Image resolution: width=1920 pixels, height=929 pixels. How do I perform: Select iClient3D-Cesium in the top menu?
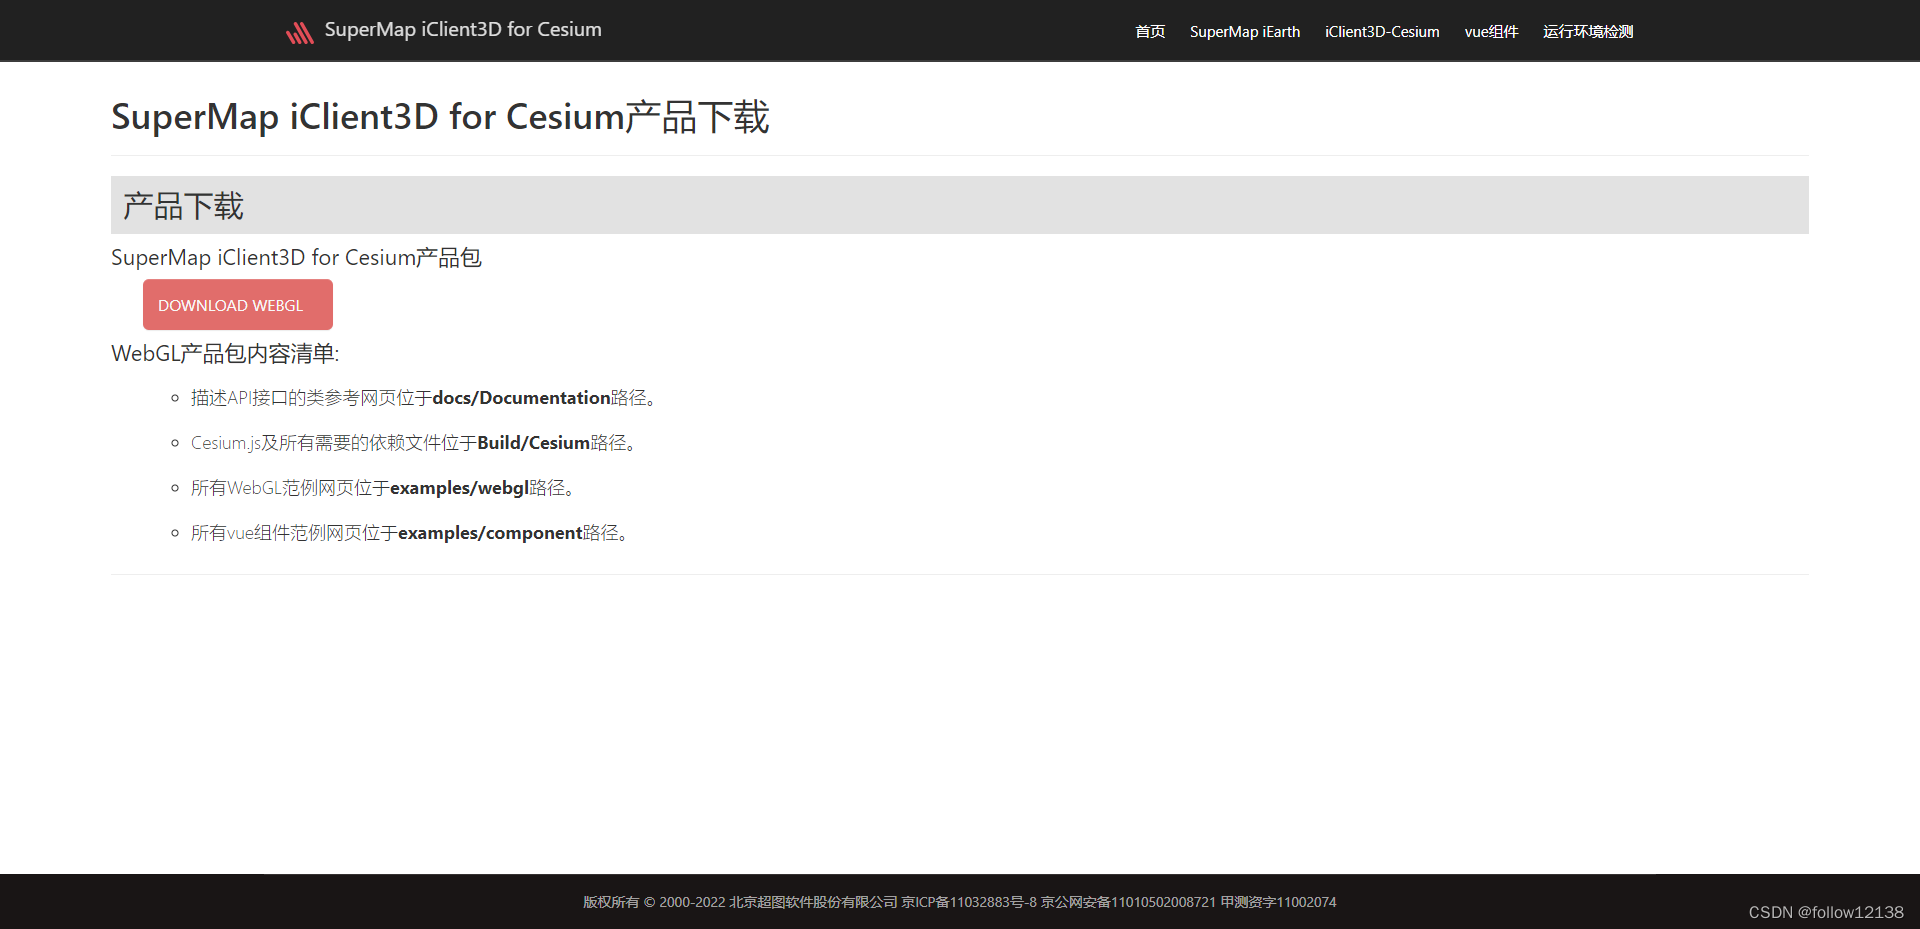pos(1381,31)
